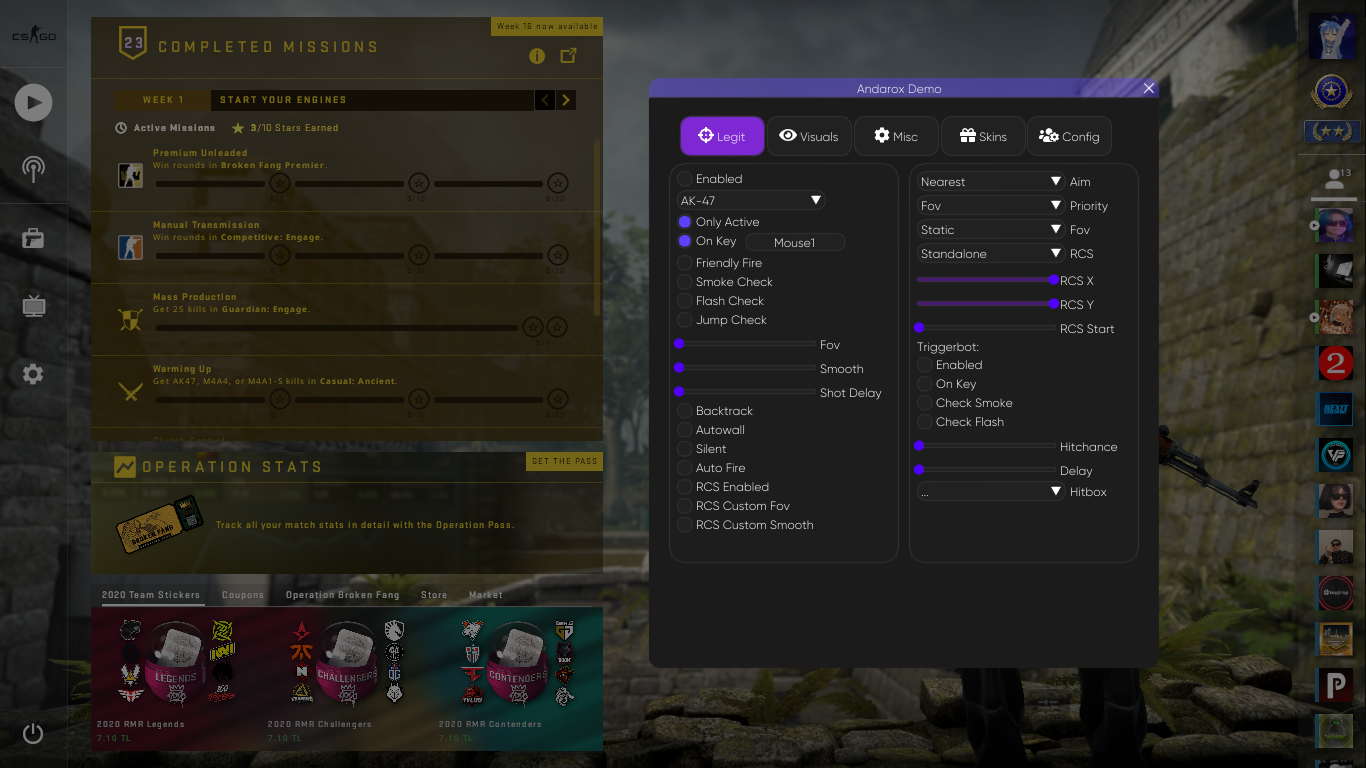The image size is (1366, 768).
Task: Enable Flash Check option
Action: pos(685,301)
